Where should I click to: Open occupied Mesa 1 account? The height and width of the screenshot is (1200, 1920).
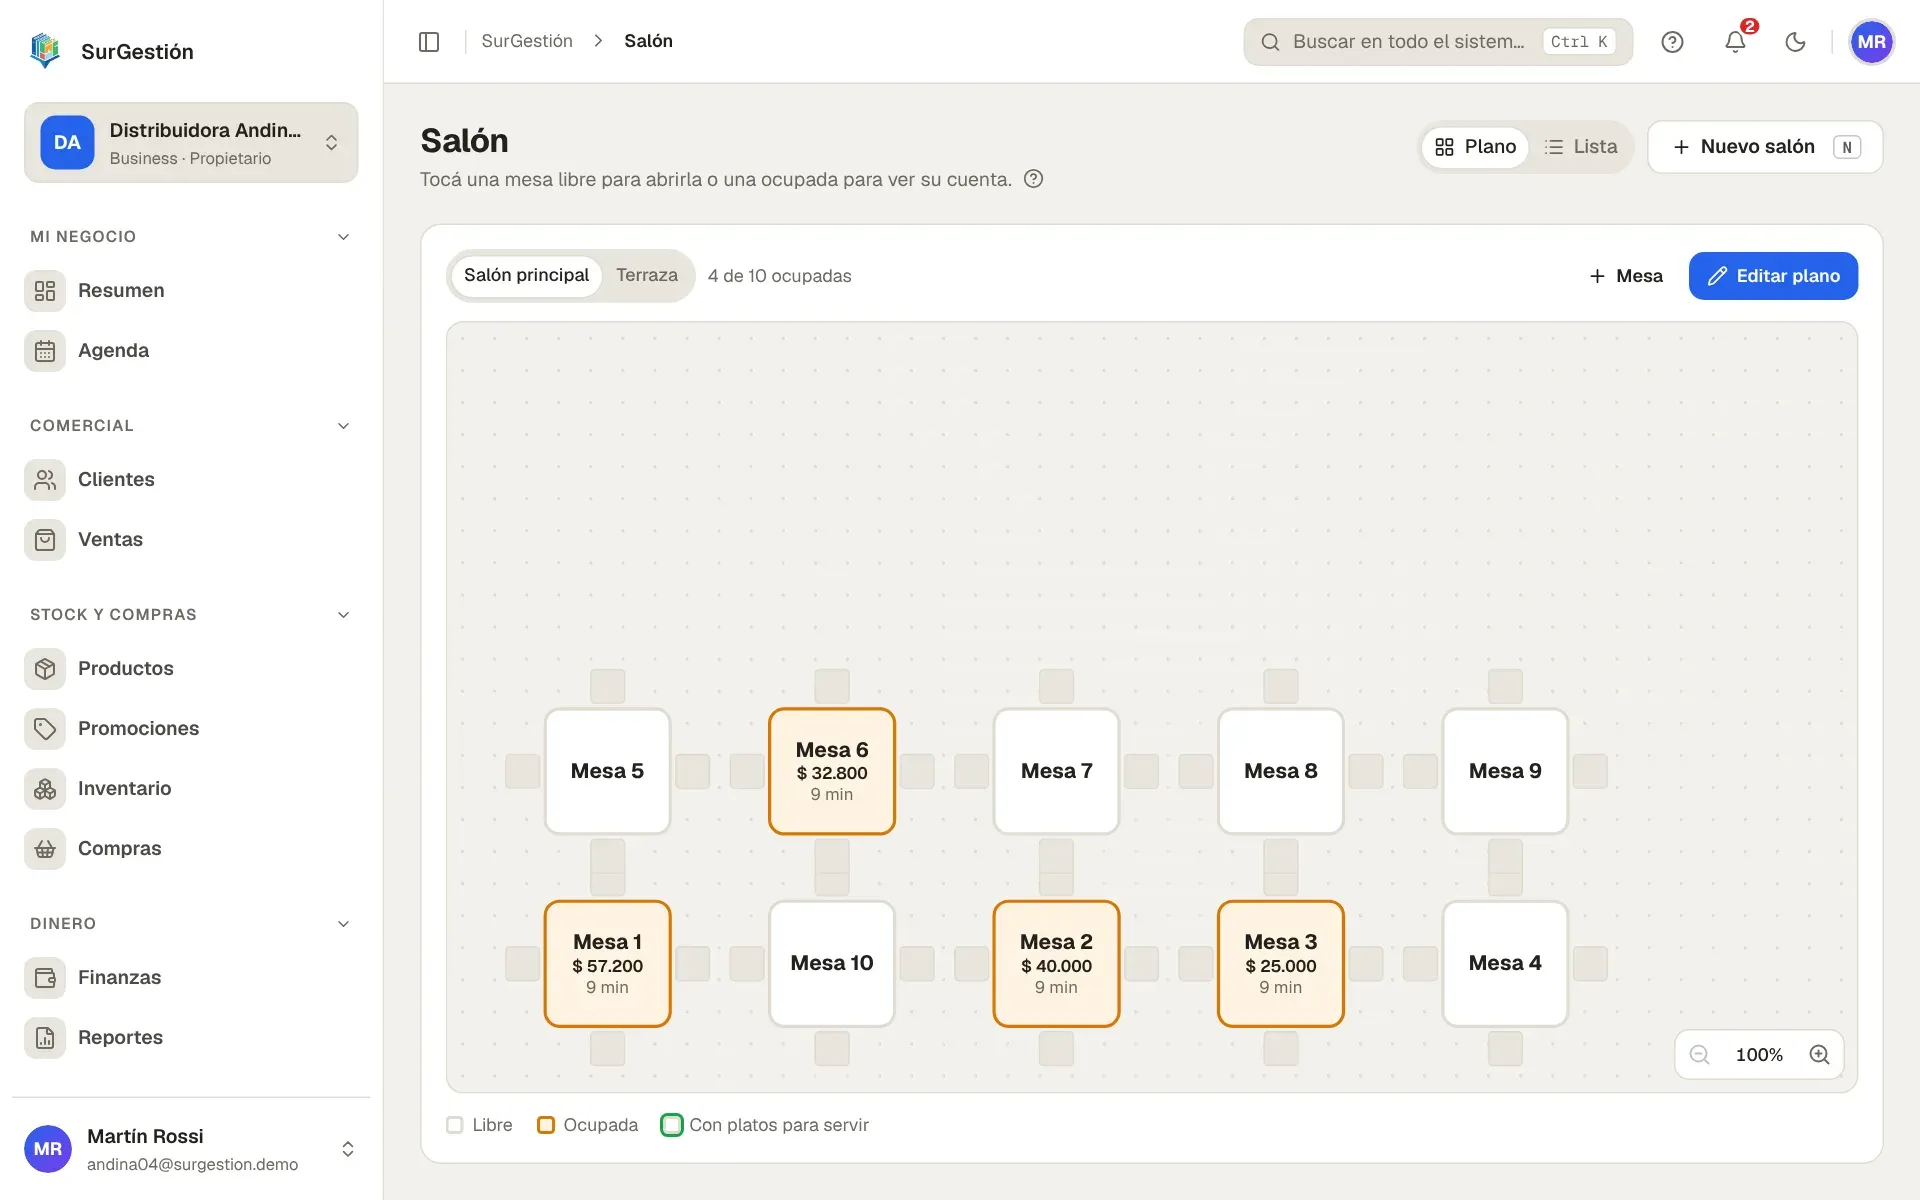point(607,964)
